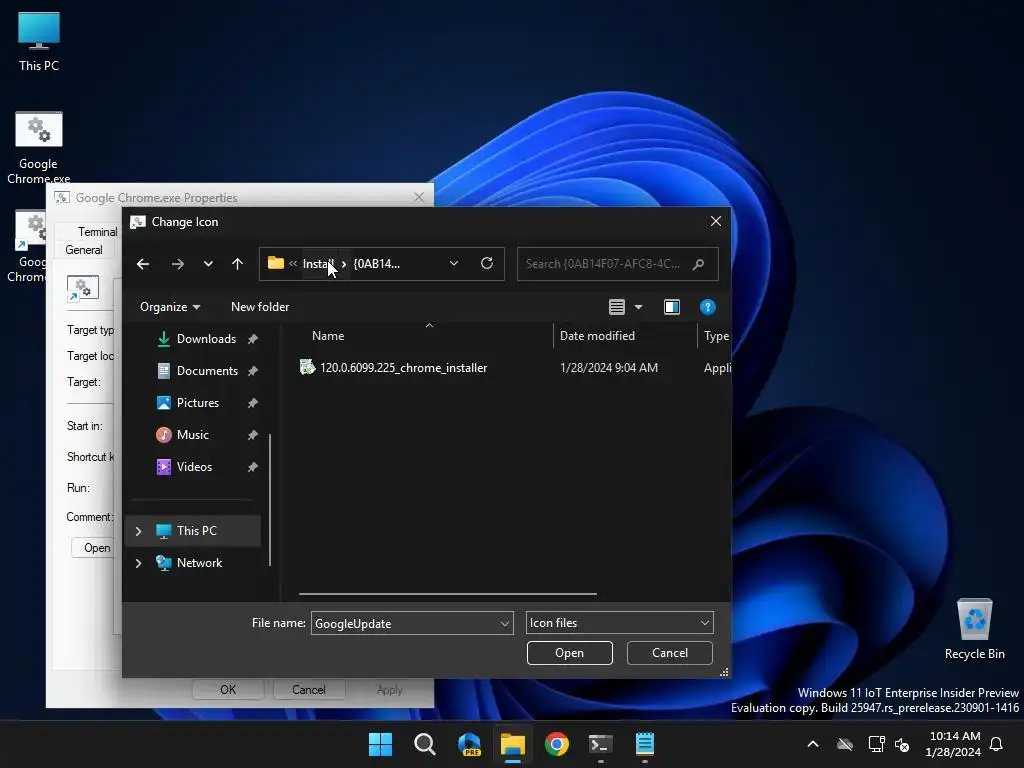Viewport: 1024px width, 768px height.
Task: Click Cancel in the Properties window
Action: [x=308, y=690]
